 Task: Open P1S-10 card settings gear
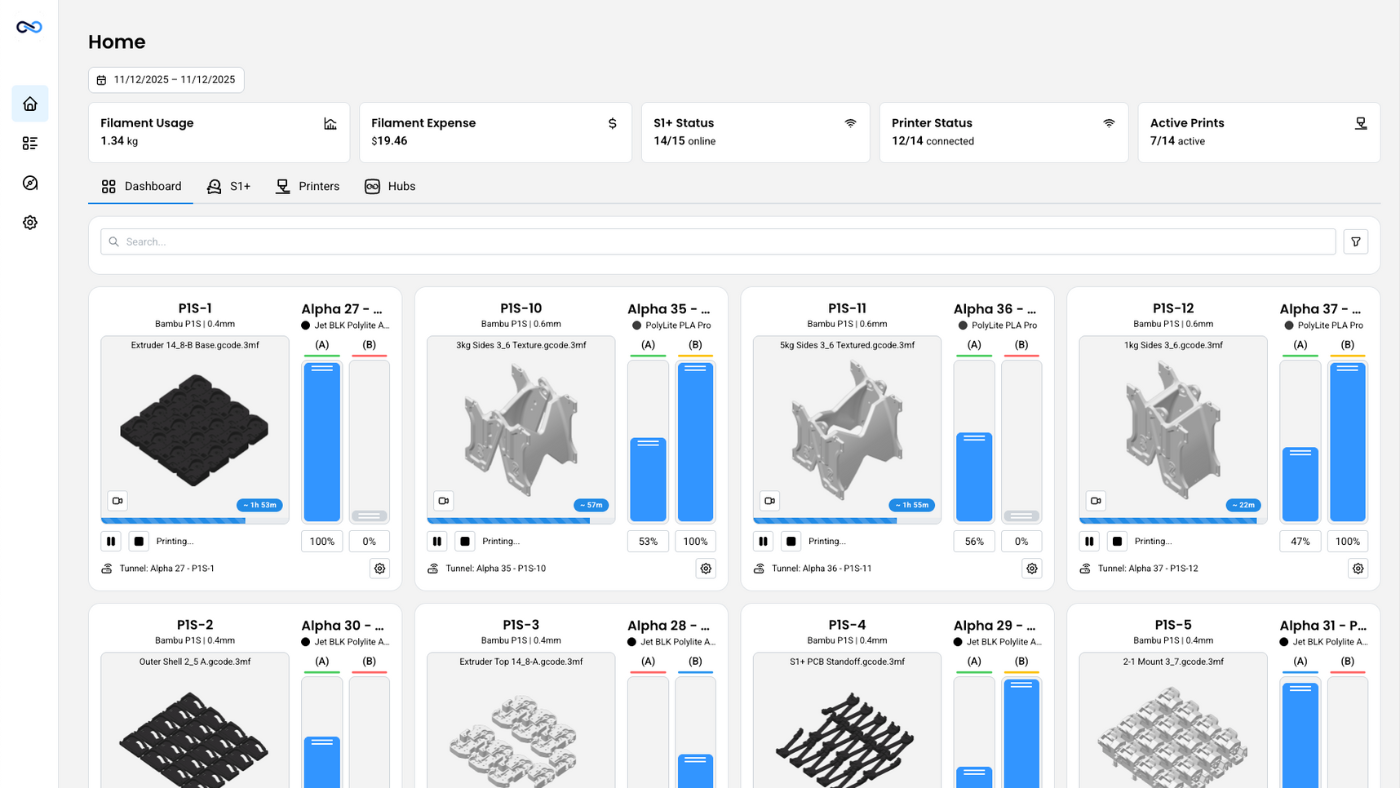tap(706, 568)
